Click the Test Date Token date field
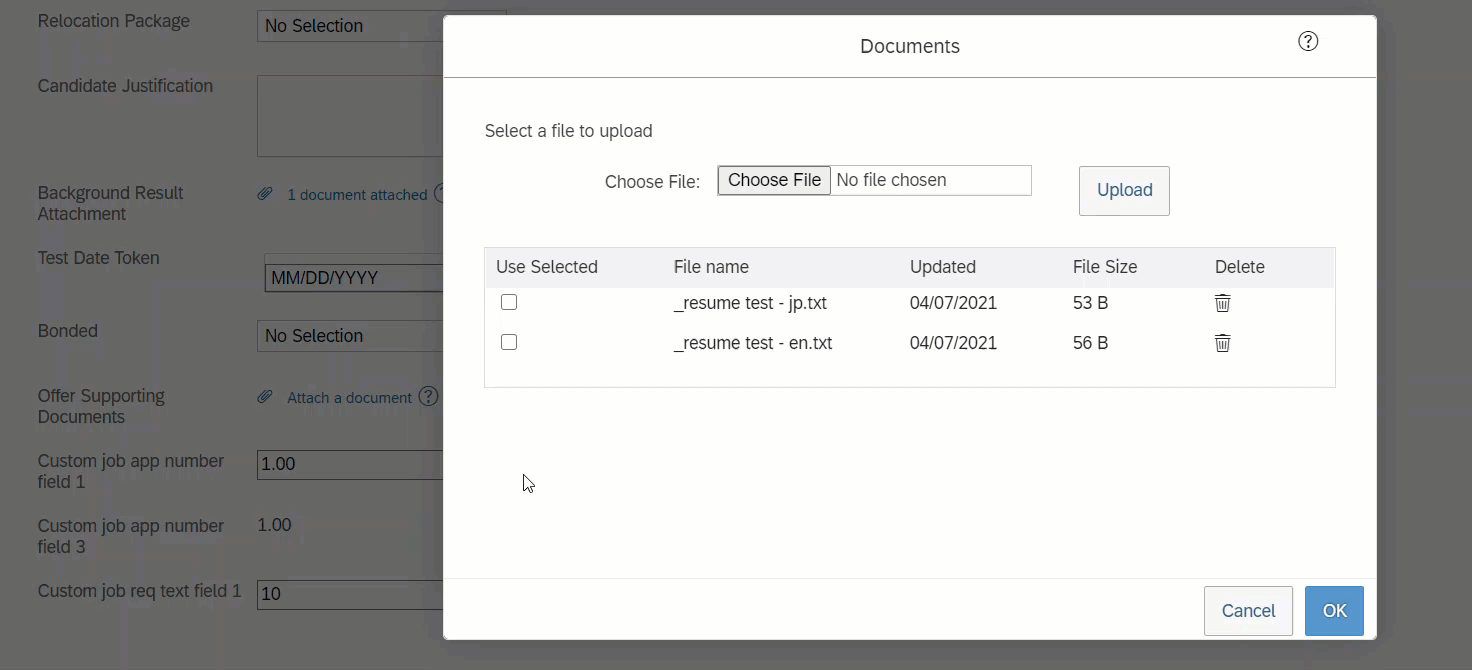The height and width of the screenshot is (670, 1472). [x=354, y=278]
